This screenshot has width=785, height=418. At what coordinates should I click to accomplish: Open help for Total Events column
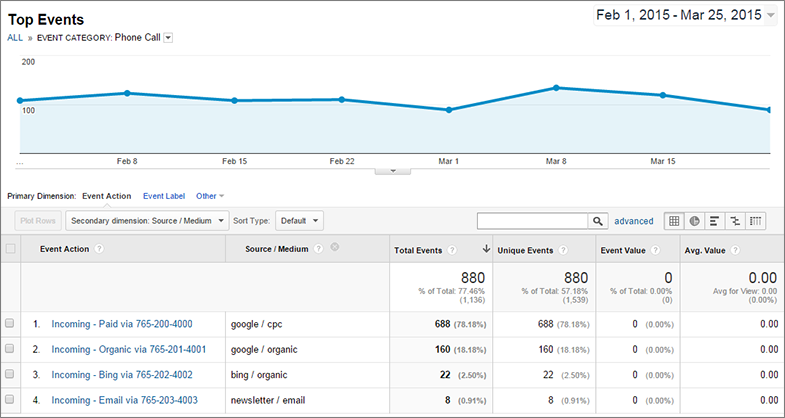tap(452, 250)
